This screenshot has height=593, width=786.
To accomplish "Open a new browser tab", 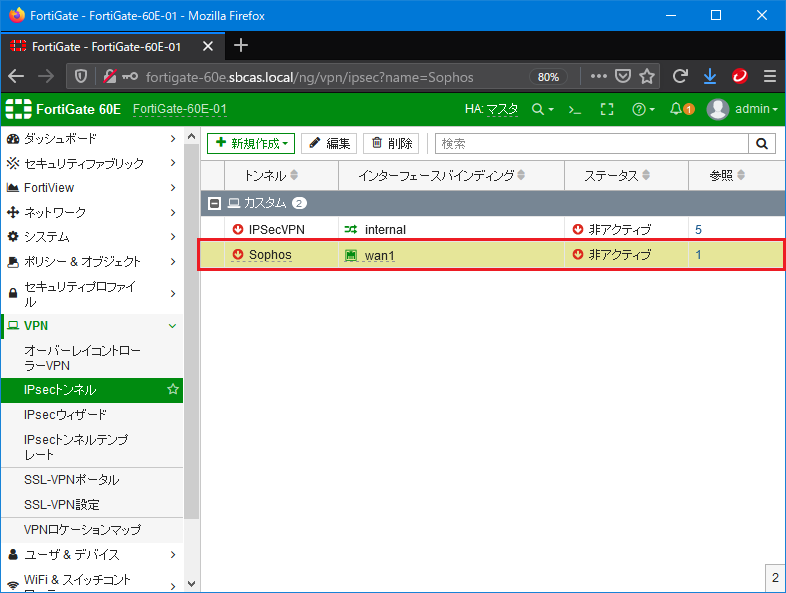I will (x=241, y=46).
